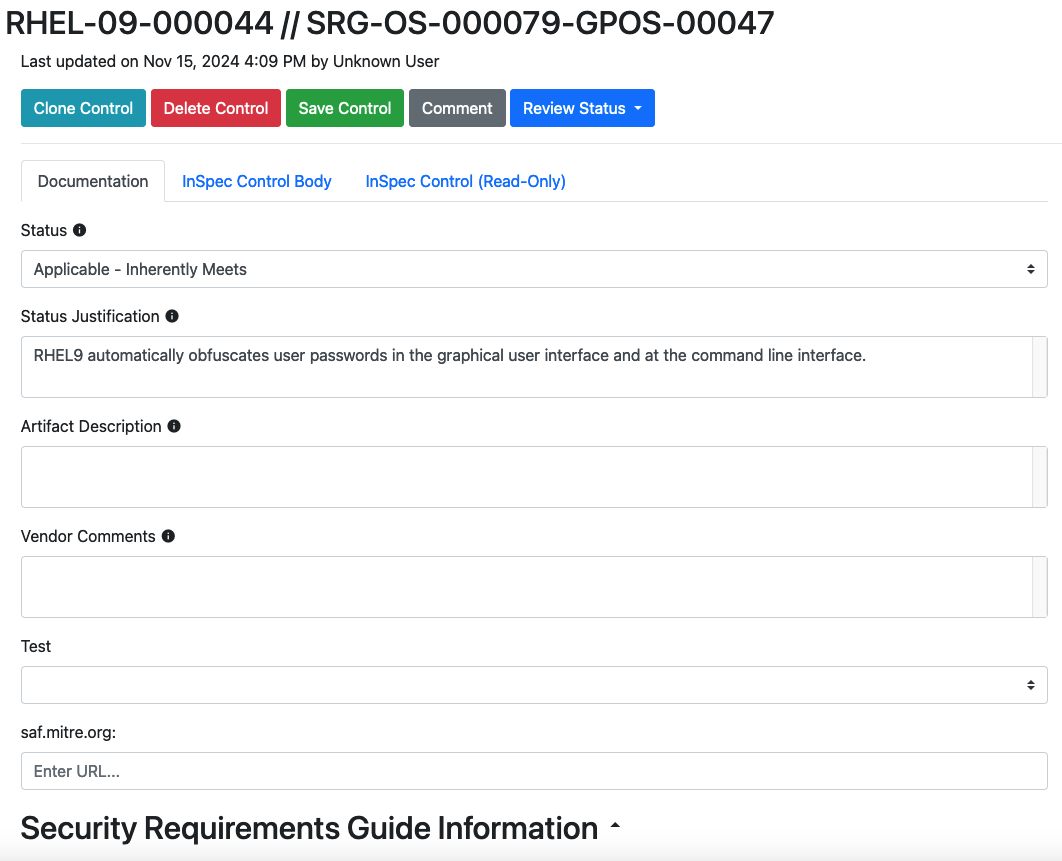
Task: Collapse Security Requirements Guide Information section
Action: (615, 827)
